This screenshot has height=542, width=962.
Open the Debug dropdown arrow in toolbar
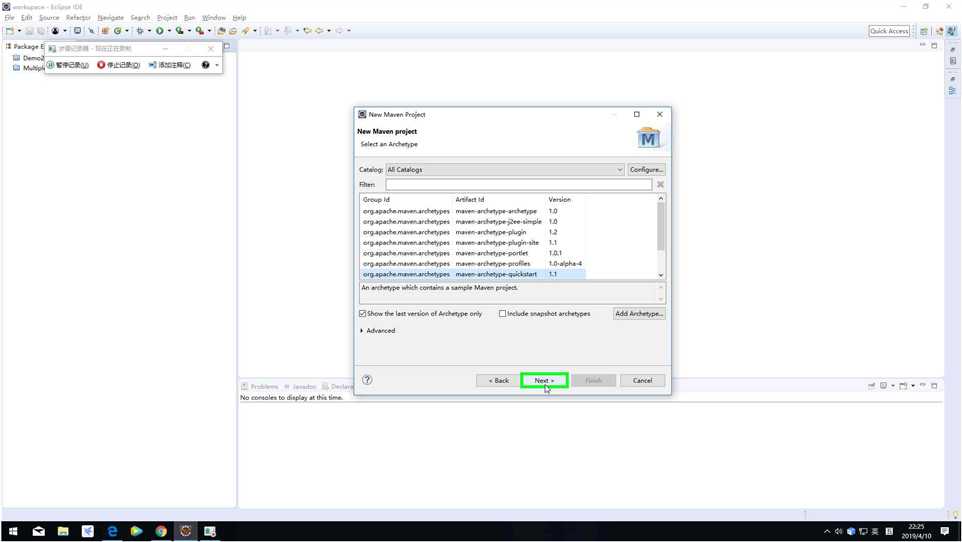coord(149,31)
